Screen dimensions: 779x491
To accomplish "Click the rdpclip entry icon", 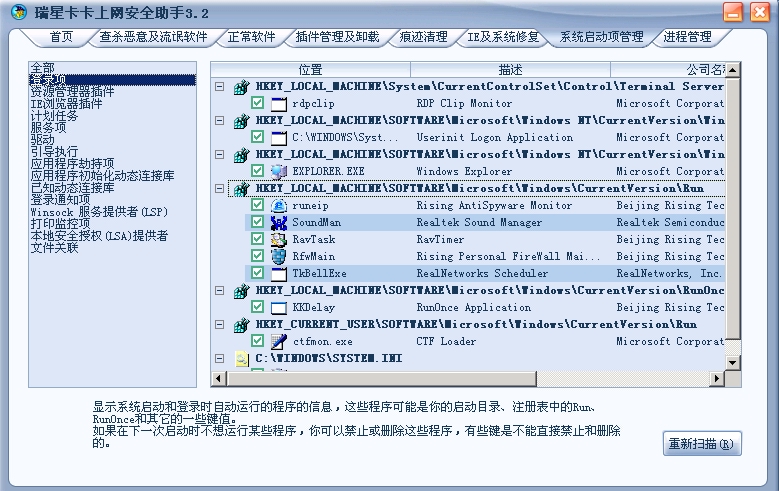I will 279,103.
